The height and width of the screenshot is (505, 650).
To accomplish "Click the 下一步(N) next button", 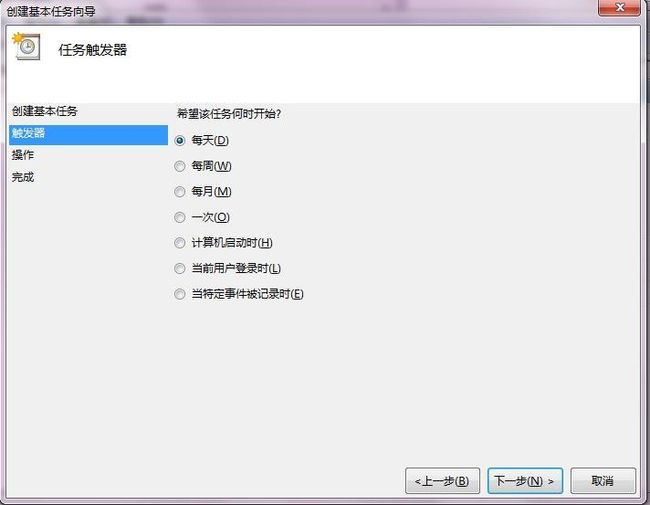I will (525, 481).
